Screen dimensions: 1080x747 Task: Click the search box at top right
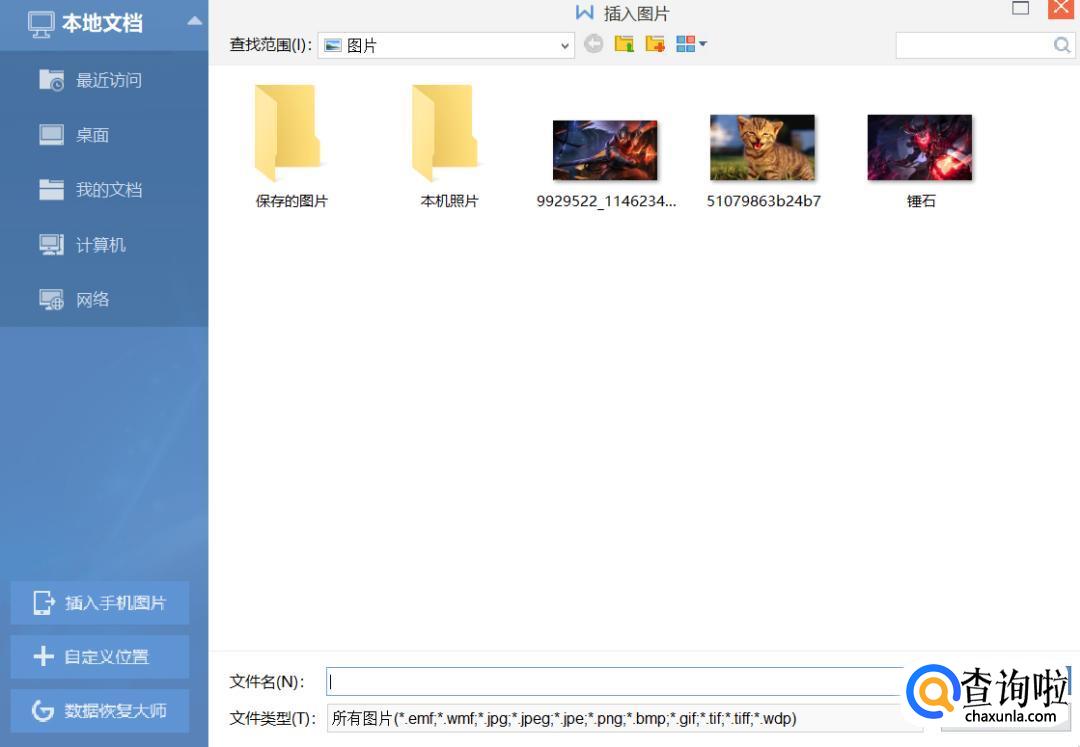974,45
